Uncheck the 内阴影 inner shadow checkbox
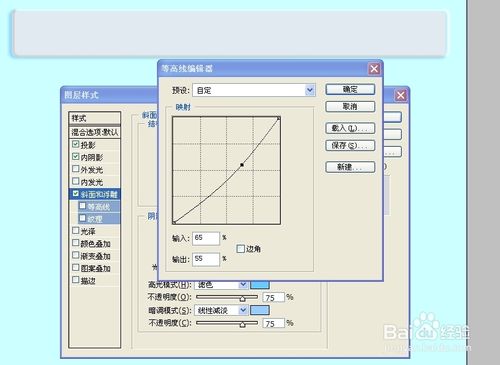Screen dimensions: 500x365 [x=76, y=157]
